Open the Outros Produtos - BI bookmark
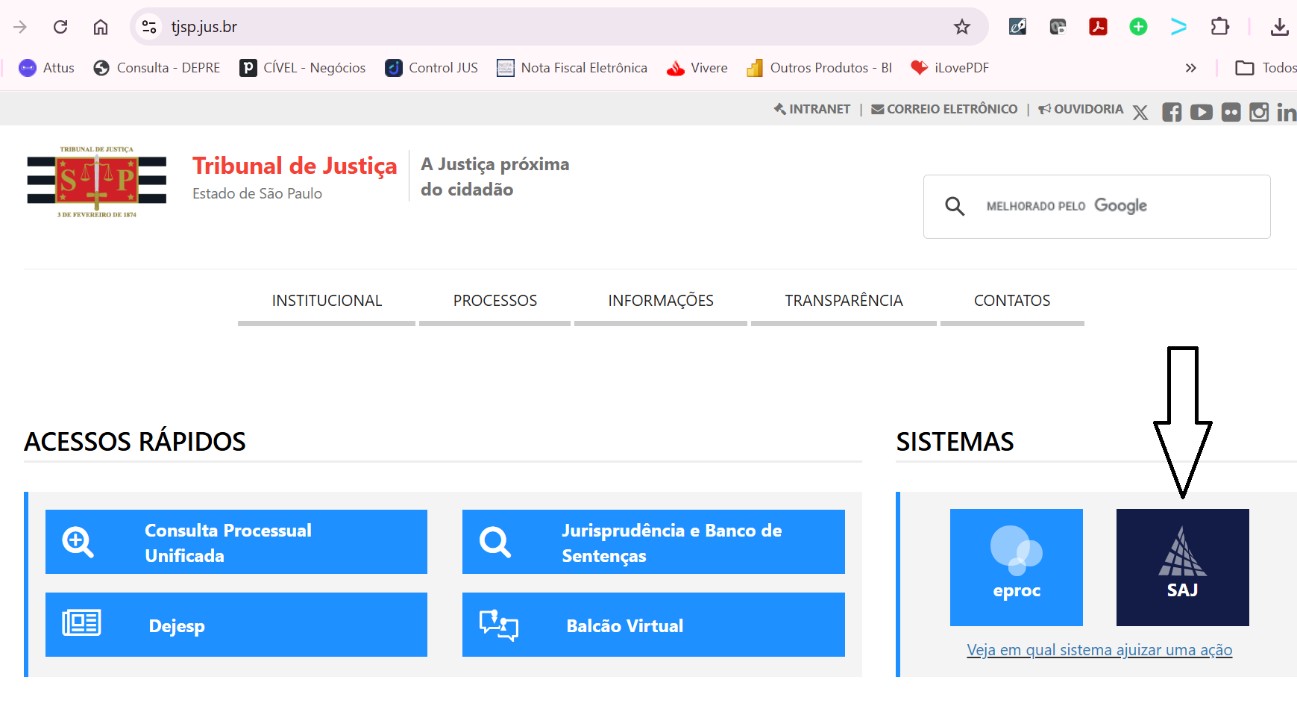This screenshot has width=1297, height=703. click(819, 68)
